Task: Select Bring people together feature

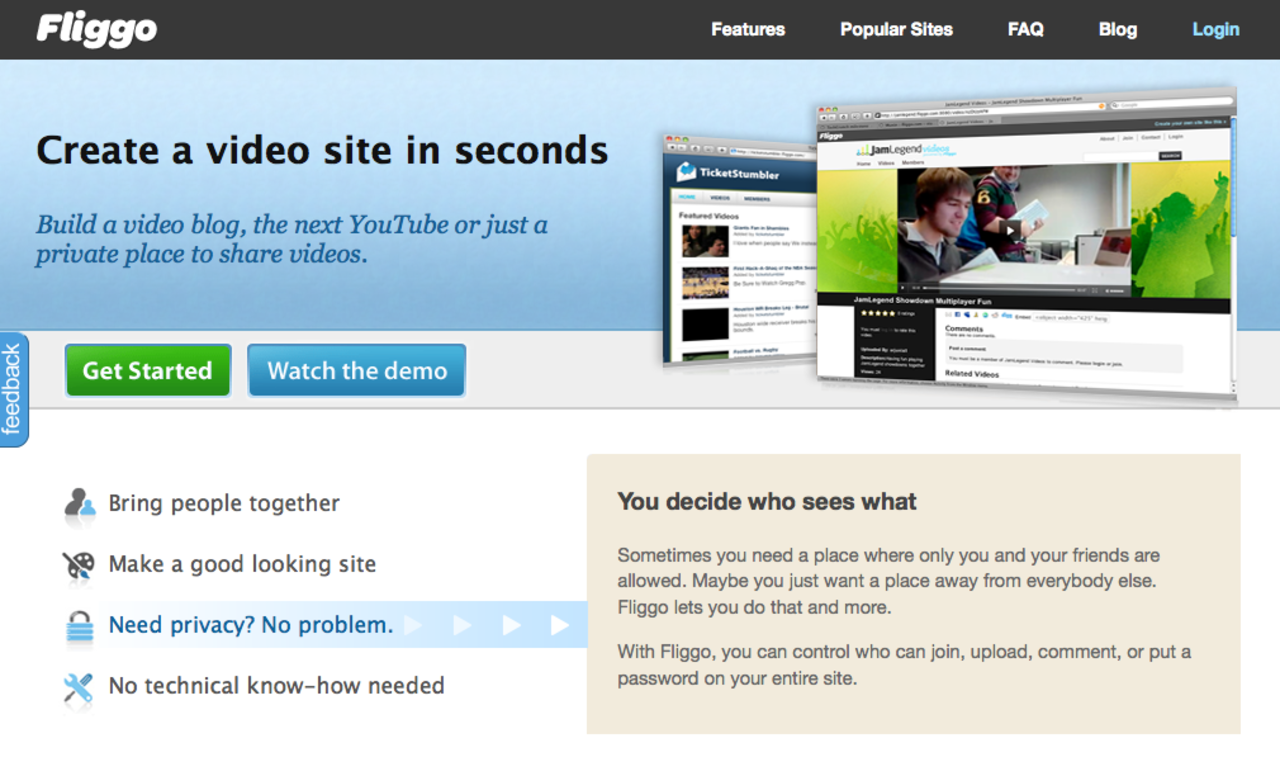Action: (224, 504)
